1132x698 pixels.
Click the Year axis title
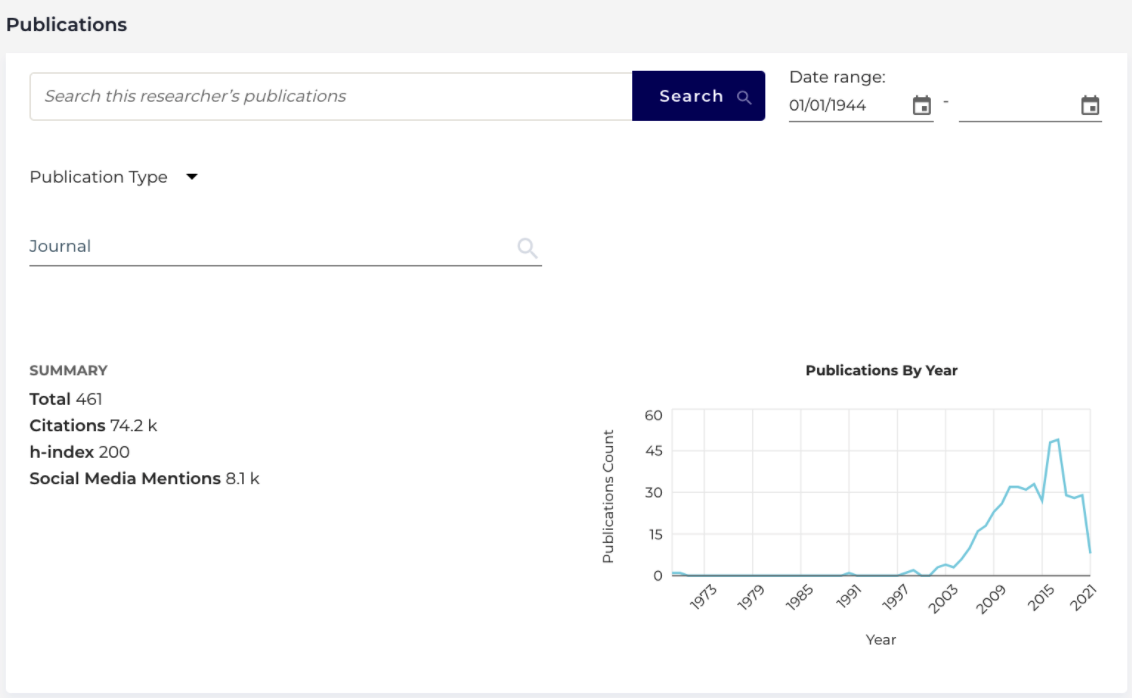881,640
